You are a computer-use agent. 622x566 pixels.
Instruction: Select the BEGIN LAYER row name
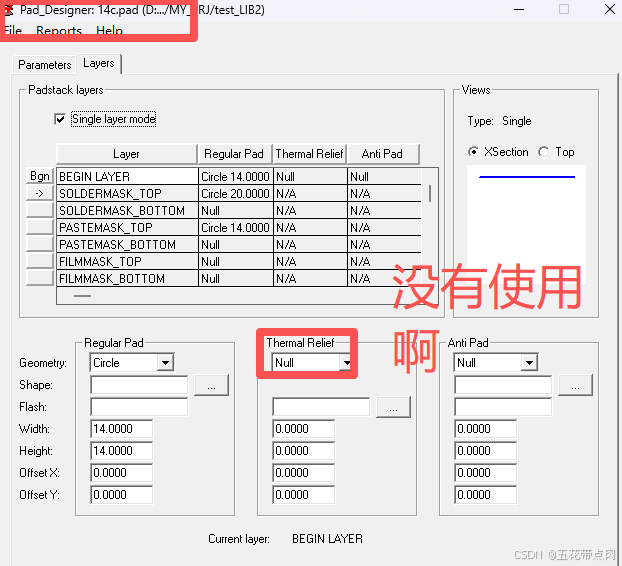127,177
